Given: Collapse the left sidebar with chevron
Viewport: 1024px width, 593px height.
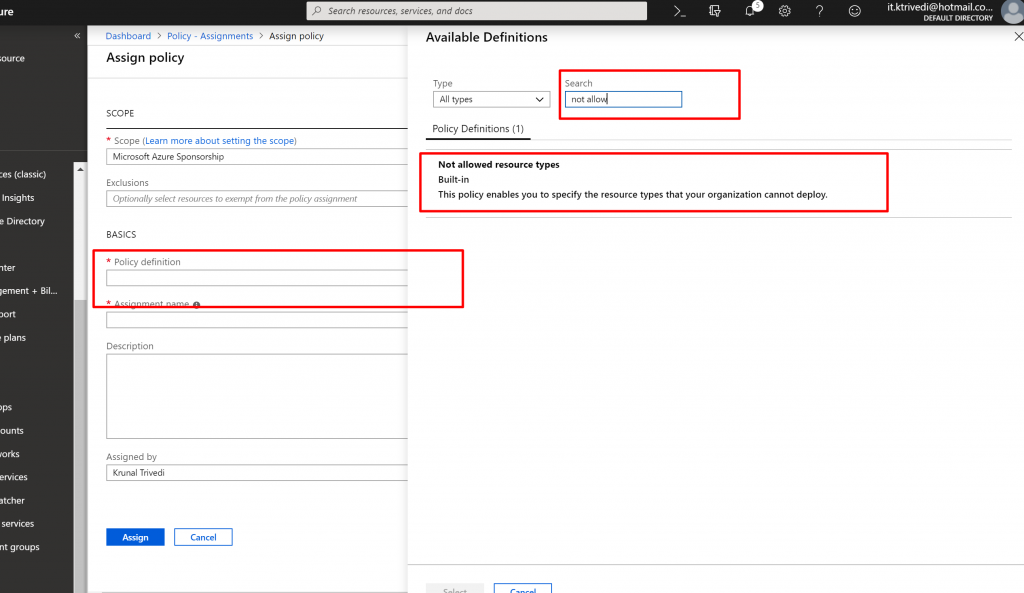Looking at the screenshot, I should click(77, 36).
